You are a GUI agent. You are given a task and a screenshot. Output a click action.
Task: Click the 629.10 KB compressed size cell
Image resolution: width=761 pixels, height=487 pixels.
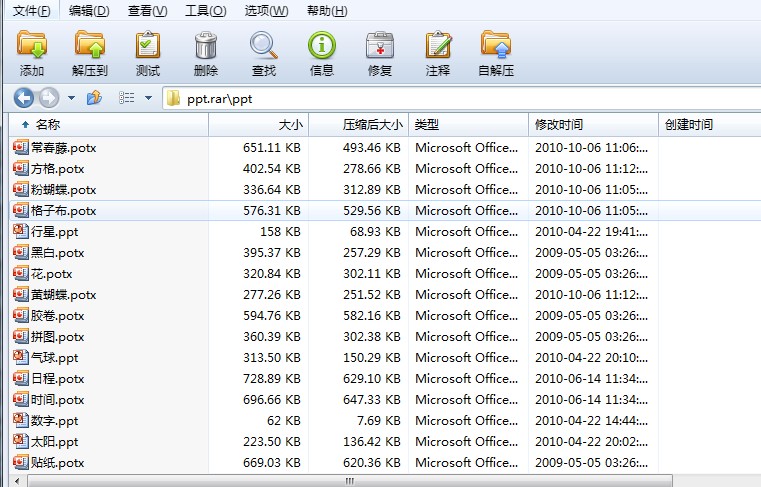372,378
